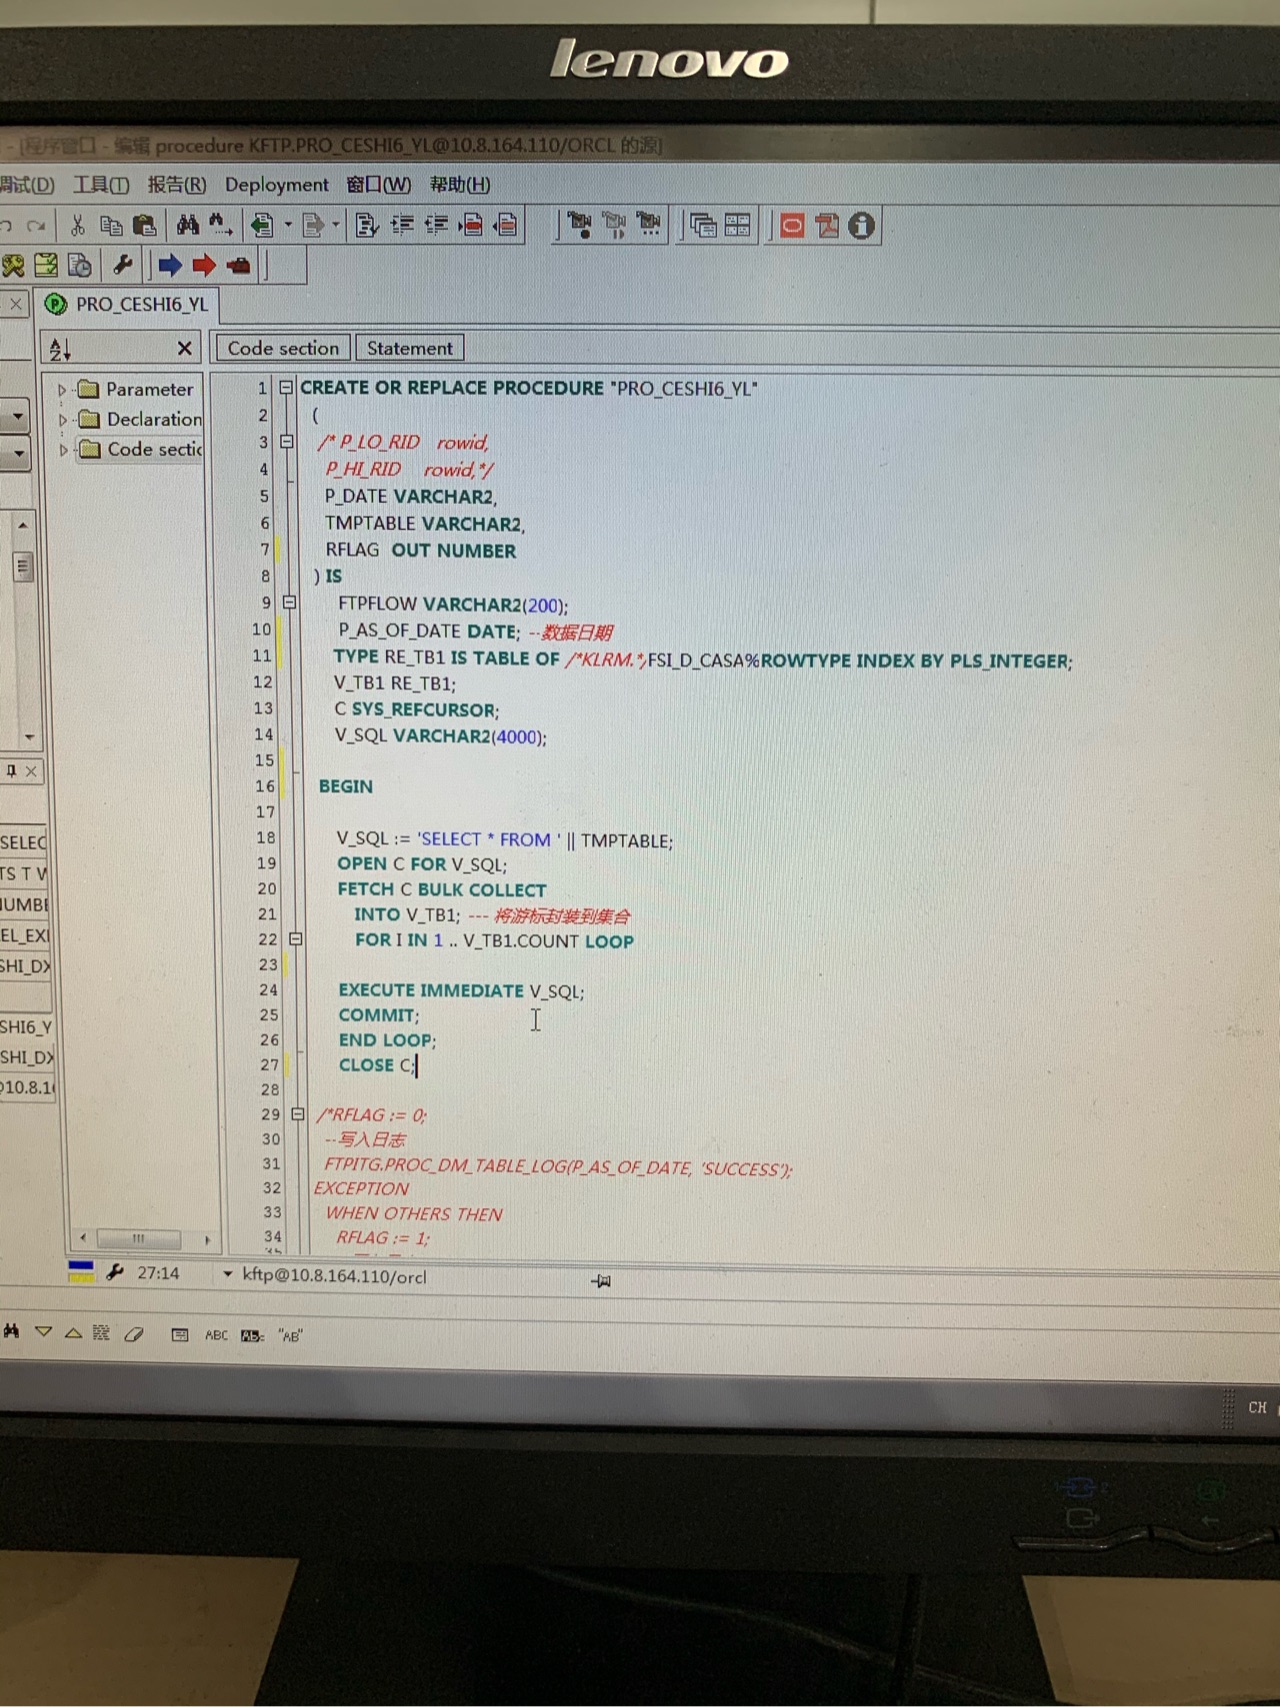
Task: Select the PRO_CESHI6_YL tab
Action: point(128,304)
